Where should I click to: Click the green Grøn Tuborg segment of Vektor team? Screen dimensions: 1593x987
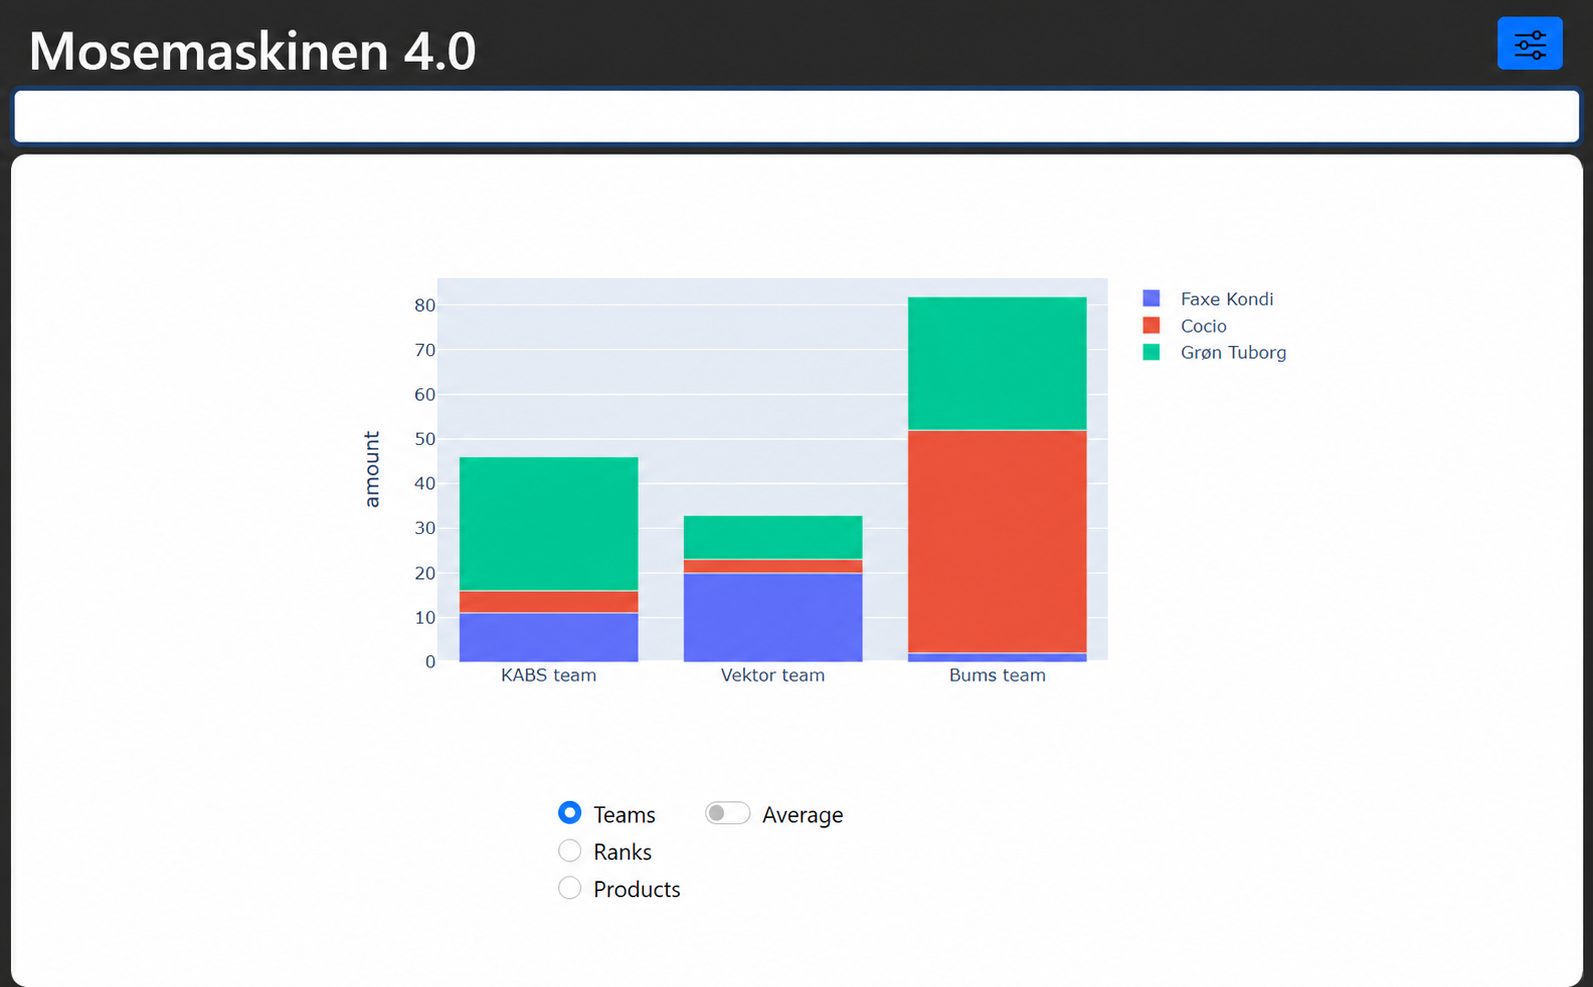pyautogui.click(x=773, y=538)
